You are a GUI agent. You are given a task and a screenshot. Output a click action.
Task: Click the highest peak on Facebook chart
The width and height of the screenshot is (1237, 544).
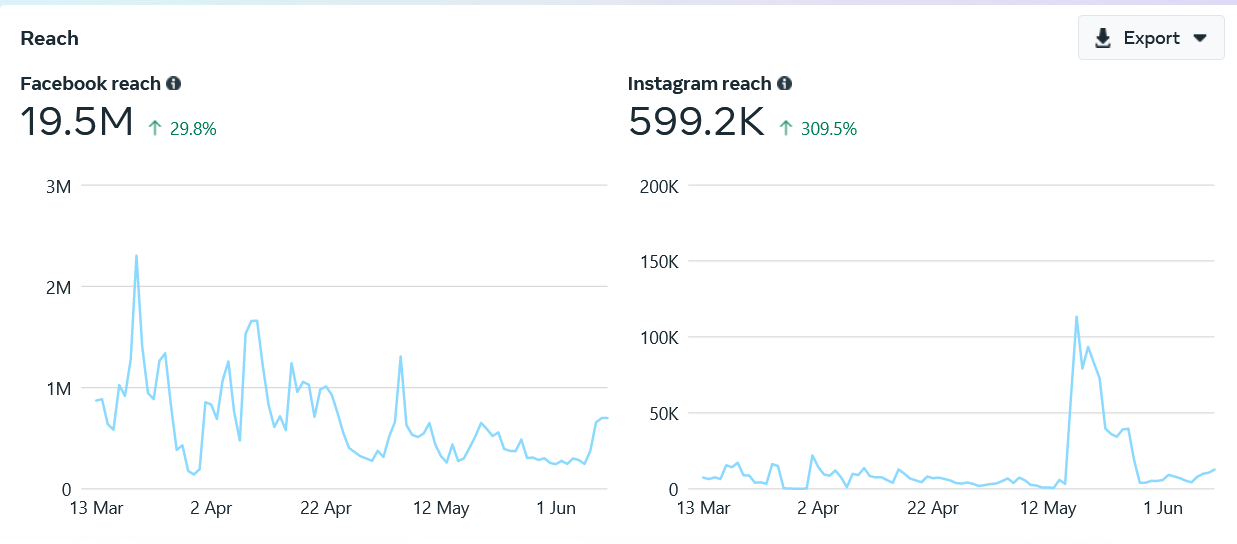(x=136, y=256)
